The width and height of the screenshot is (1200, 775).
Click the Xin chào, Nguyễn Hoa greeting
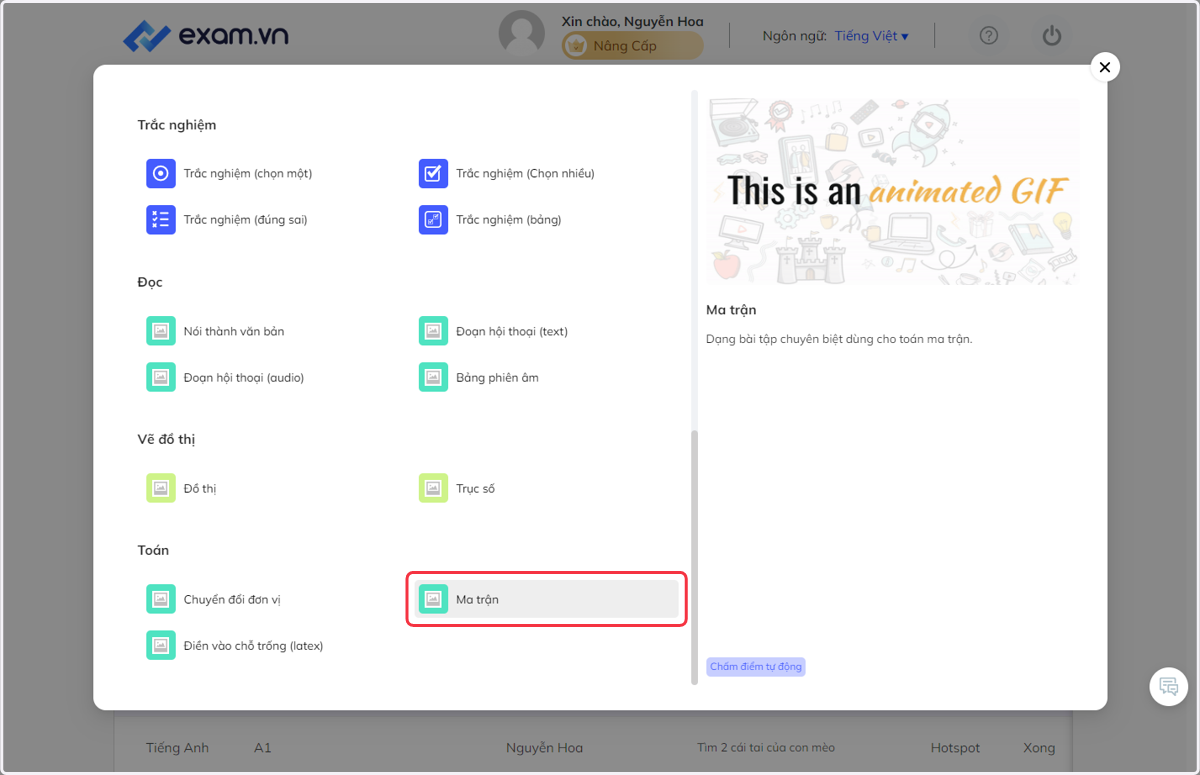632,21
